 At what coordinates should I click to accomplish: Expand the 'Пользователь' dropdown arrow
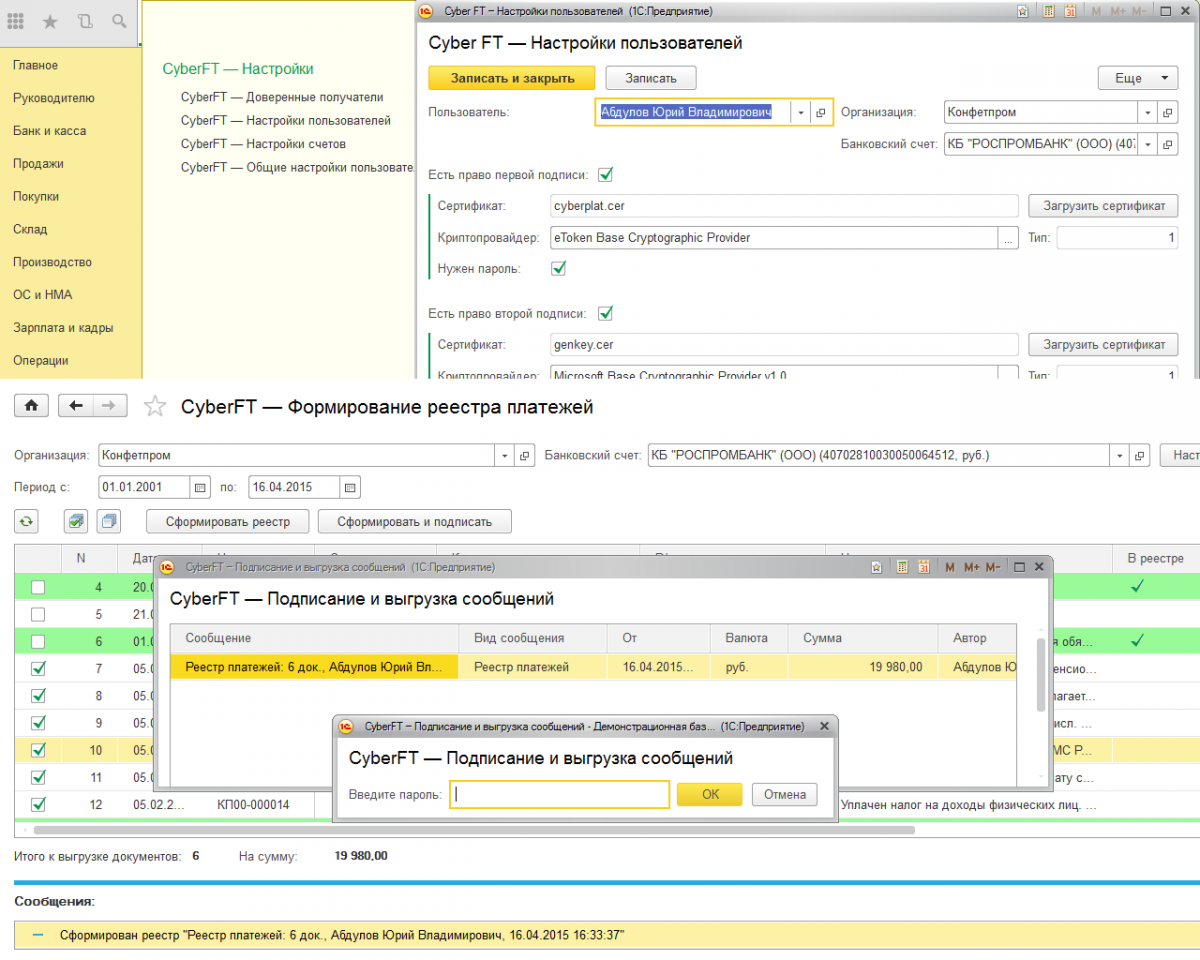(801, 113)
